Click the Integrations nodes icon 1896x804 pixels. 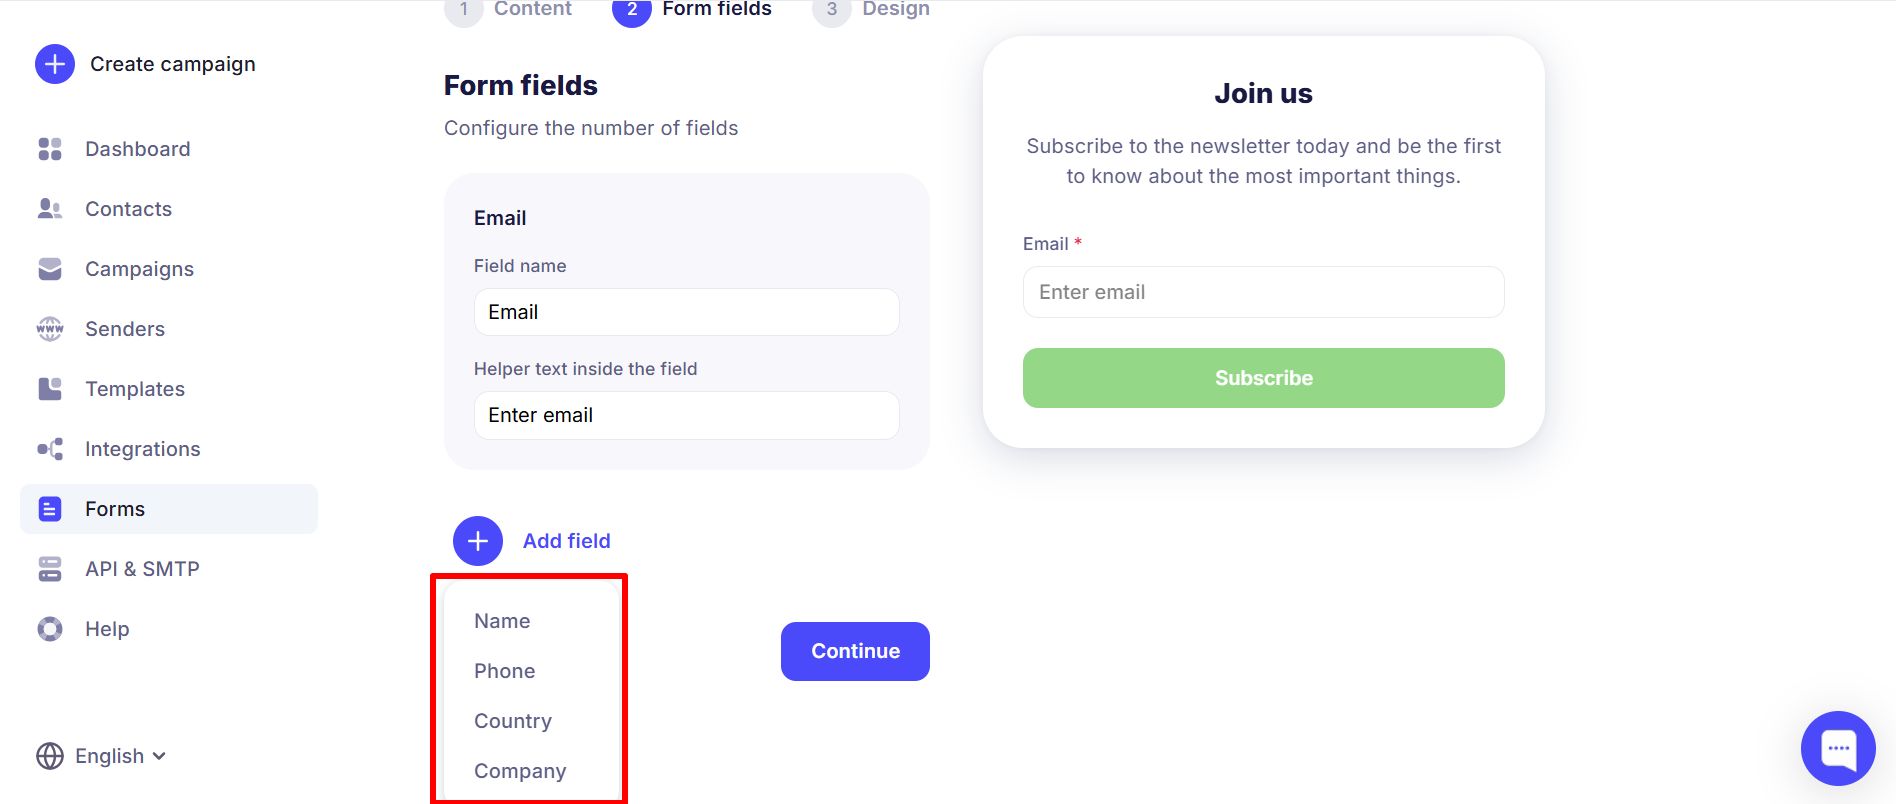(50, 449)
